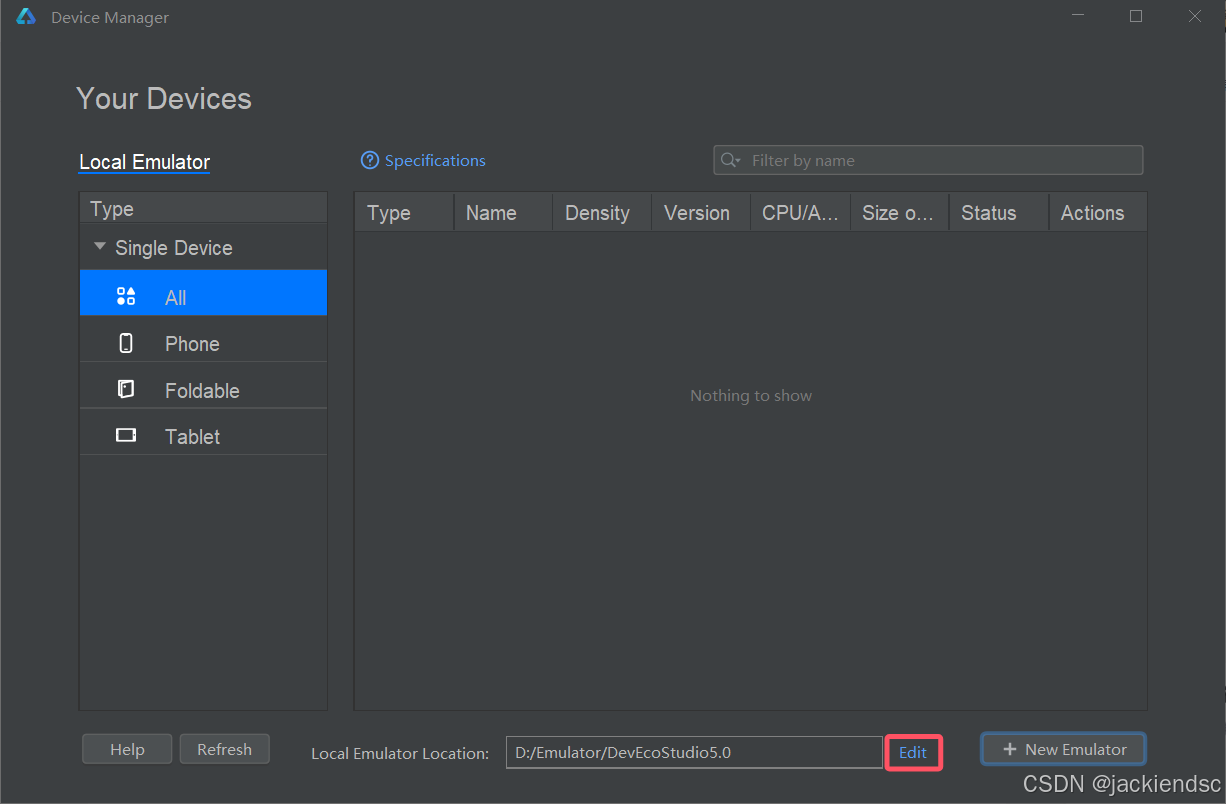This screenshot has width=1226, height=804.
Task: Switch to the Local Emulator tab
Action: [145, 162]
